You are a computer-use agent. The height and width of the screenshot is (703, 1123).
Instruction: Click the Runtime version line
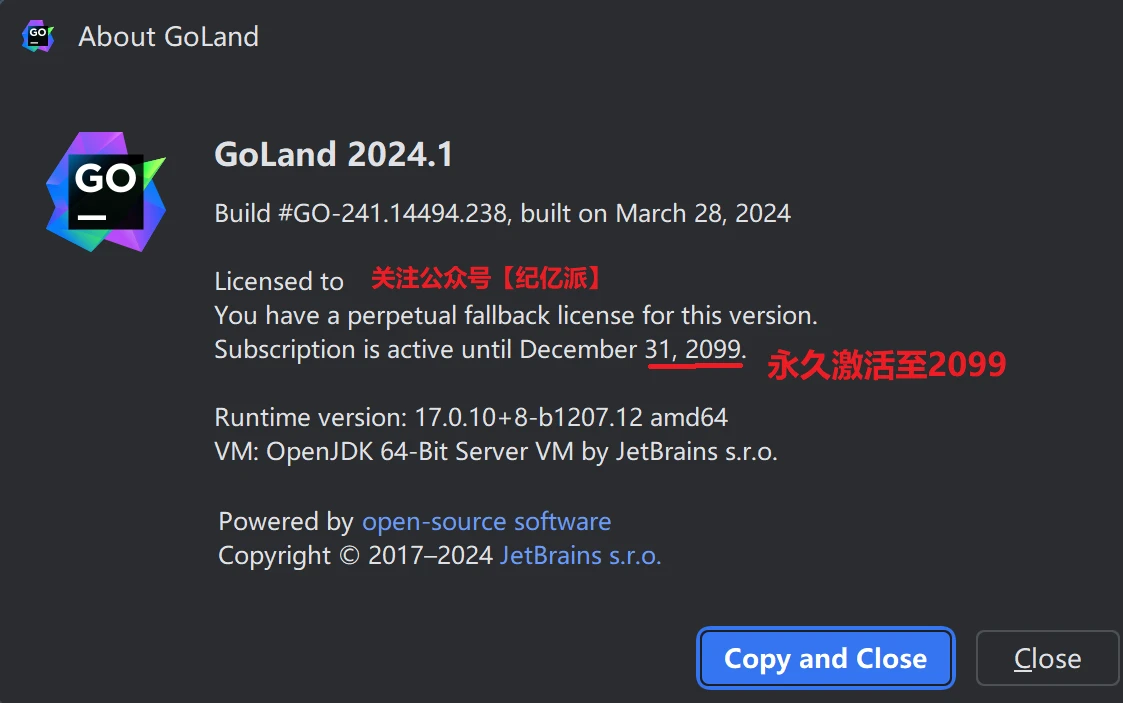(x=471, y=417)
